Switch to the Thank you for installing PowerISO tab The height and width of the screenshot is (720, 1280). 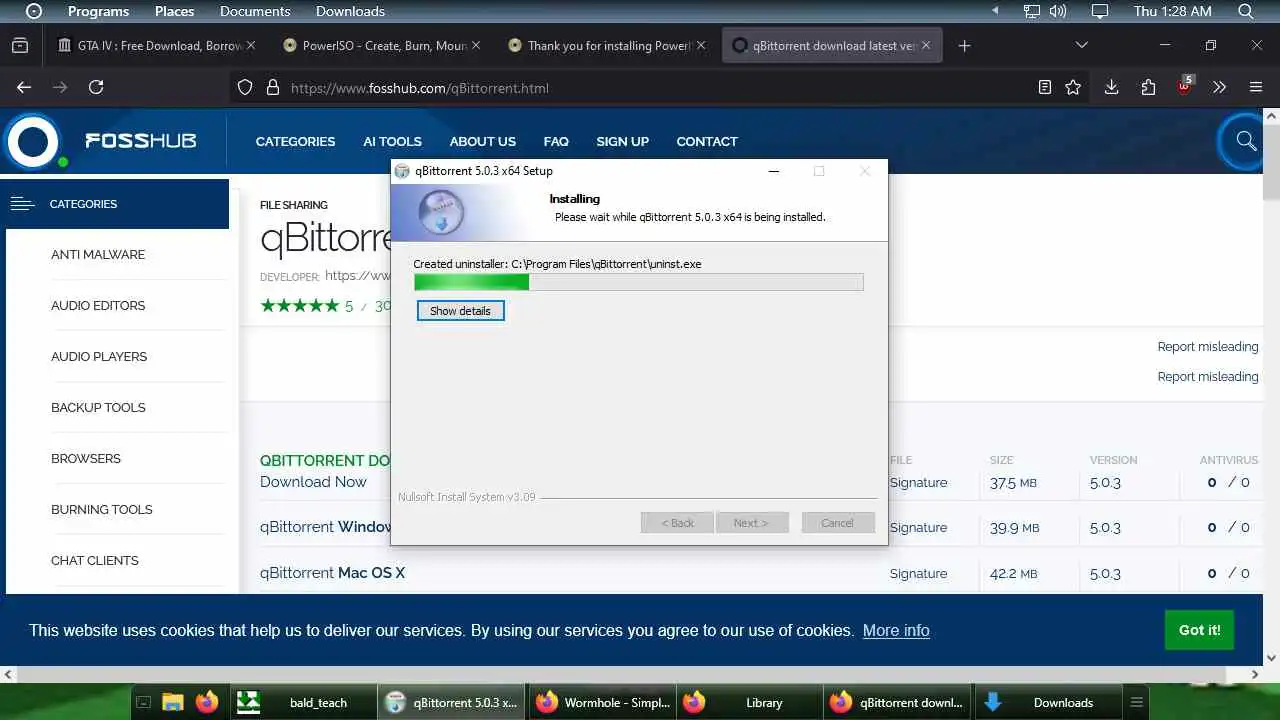605,45
